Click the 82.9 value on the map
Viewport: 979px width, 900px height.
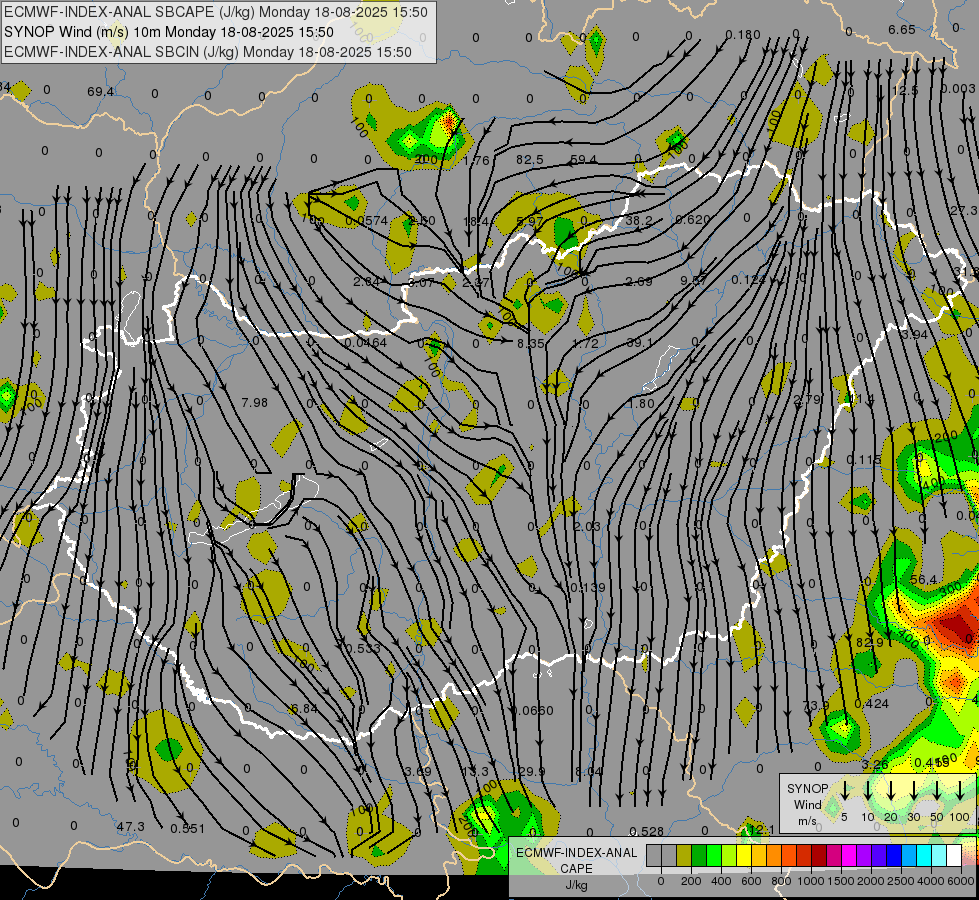click(x=870, y=642)
